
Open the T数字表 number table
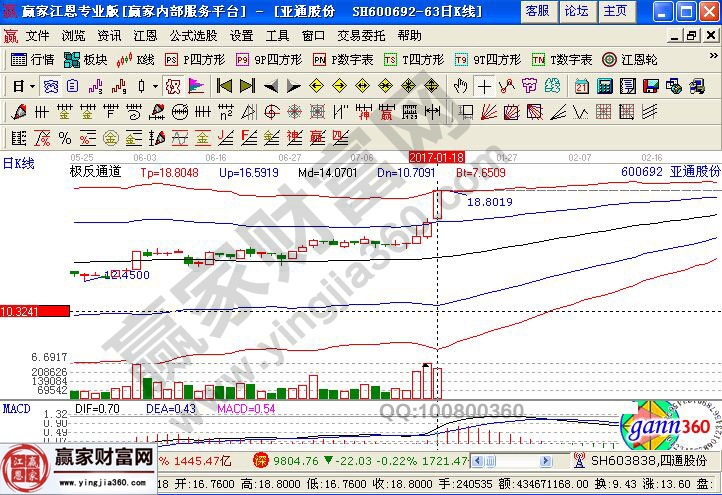(x=563, y=60)
